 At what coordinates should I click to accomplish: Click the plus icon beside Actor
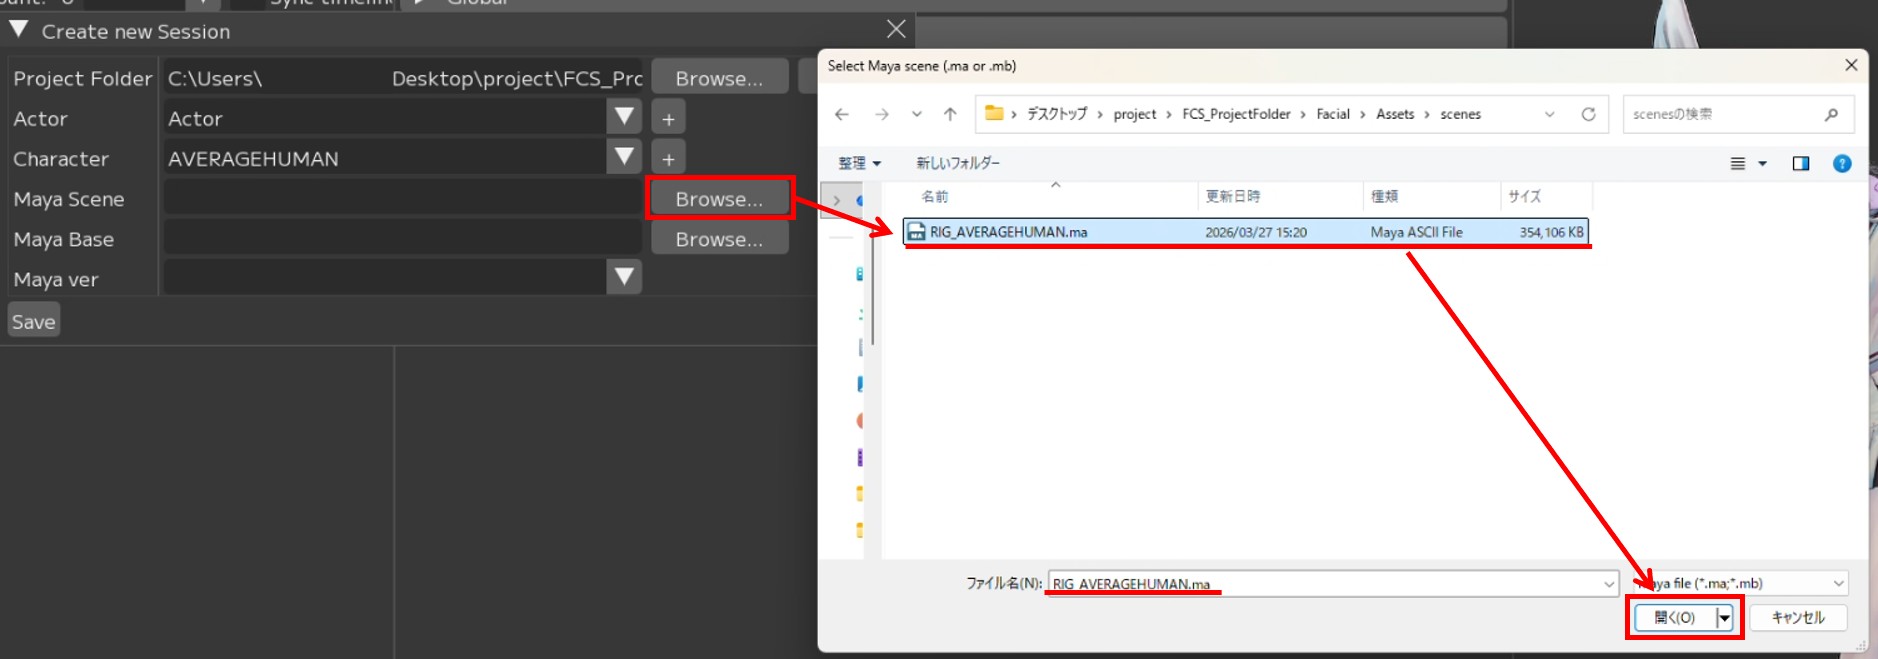pyautogui.click(x=668, y=119)
